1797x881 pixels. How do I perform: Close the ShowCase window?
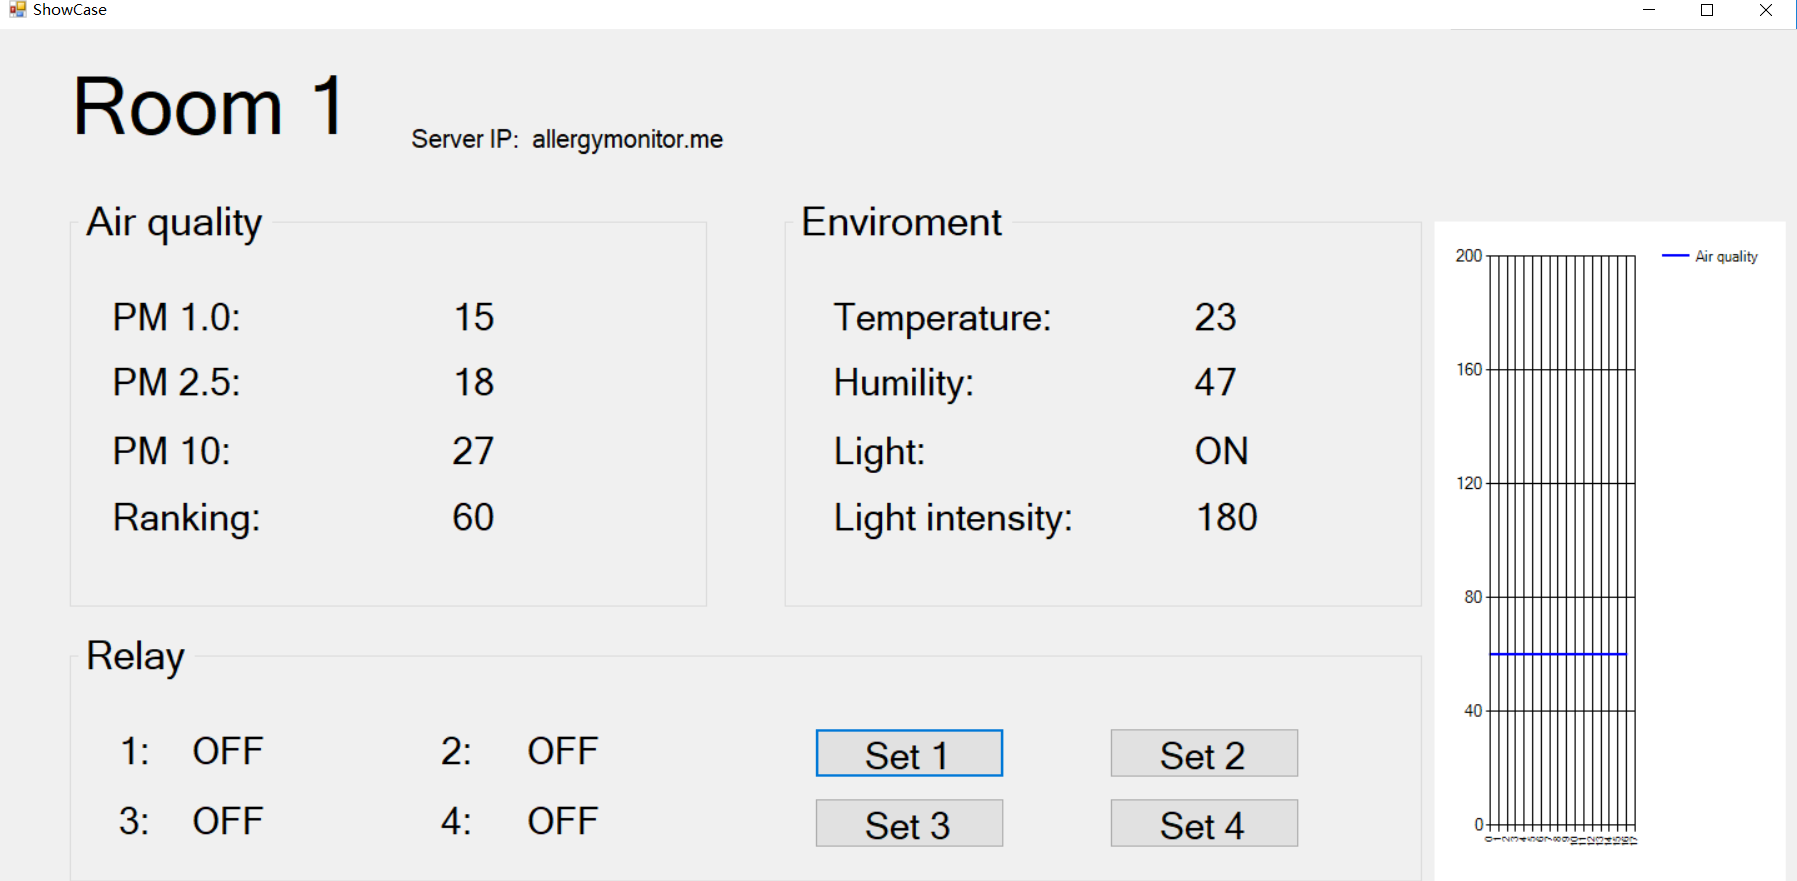click(1766, 10)
